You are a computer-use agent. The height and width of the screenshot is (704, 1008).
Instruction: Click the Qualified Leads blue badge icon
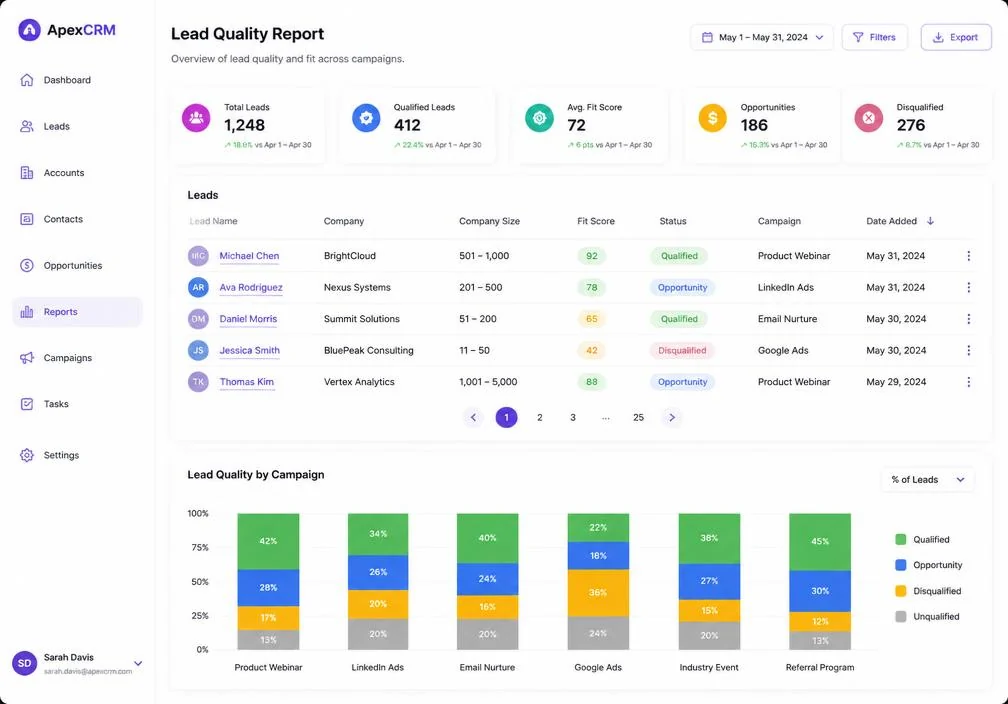point(366,118)
